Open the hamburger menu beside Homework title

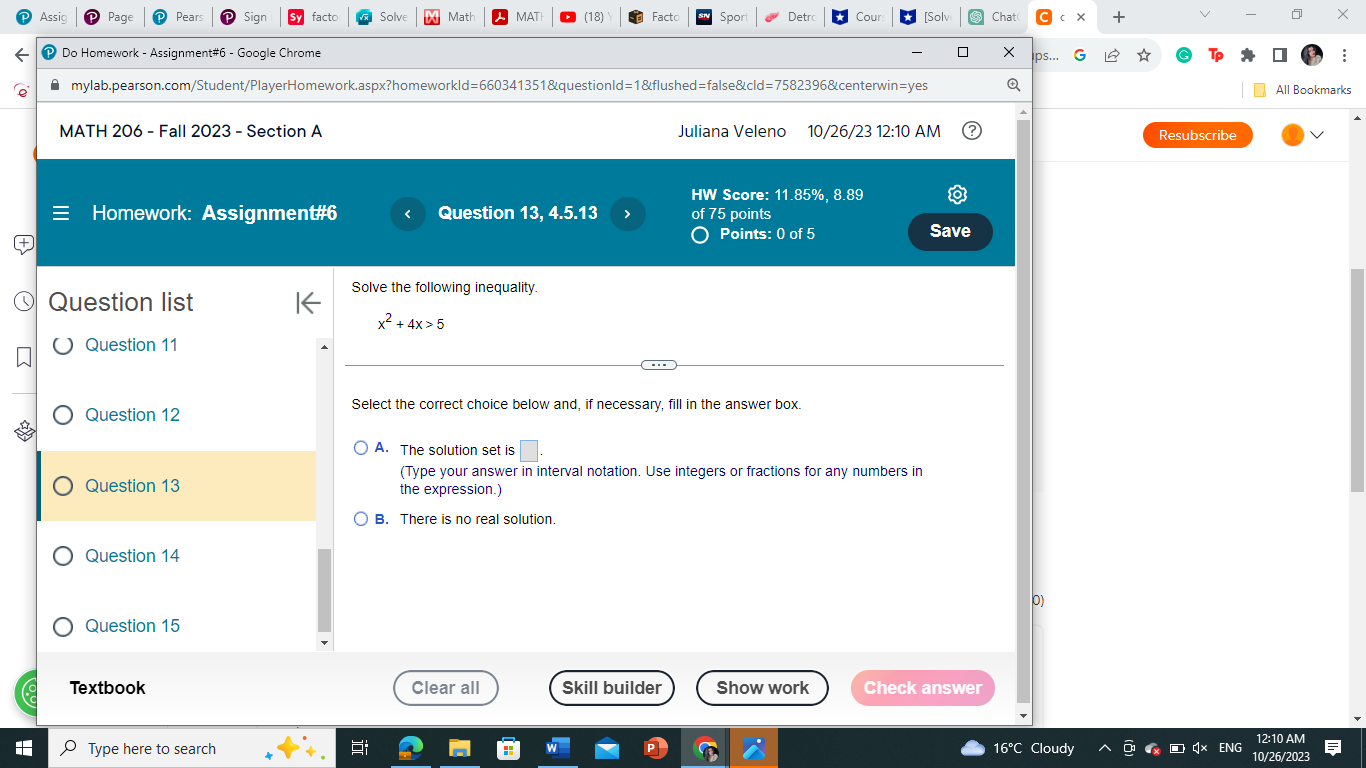pos(61,213)
